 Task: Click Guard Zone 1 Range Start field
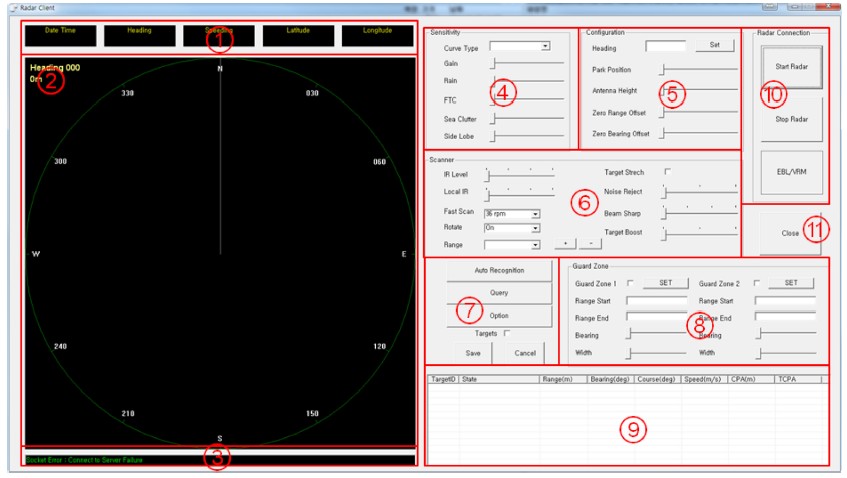(x=656, y=300)
